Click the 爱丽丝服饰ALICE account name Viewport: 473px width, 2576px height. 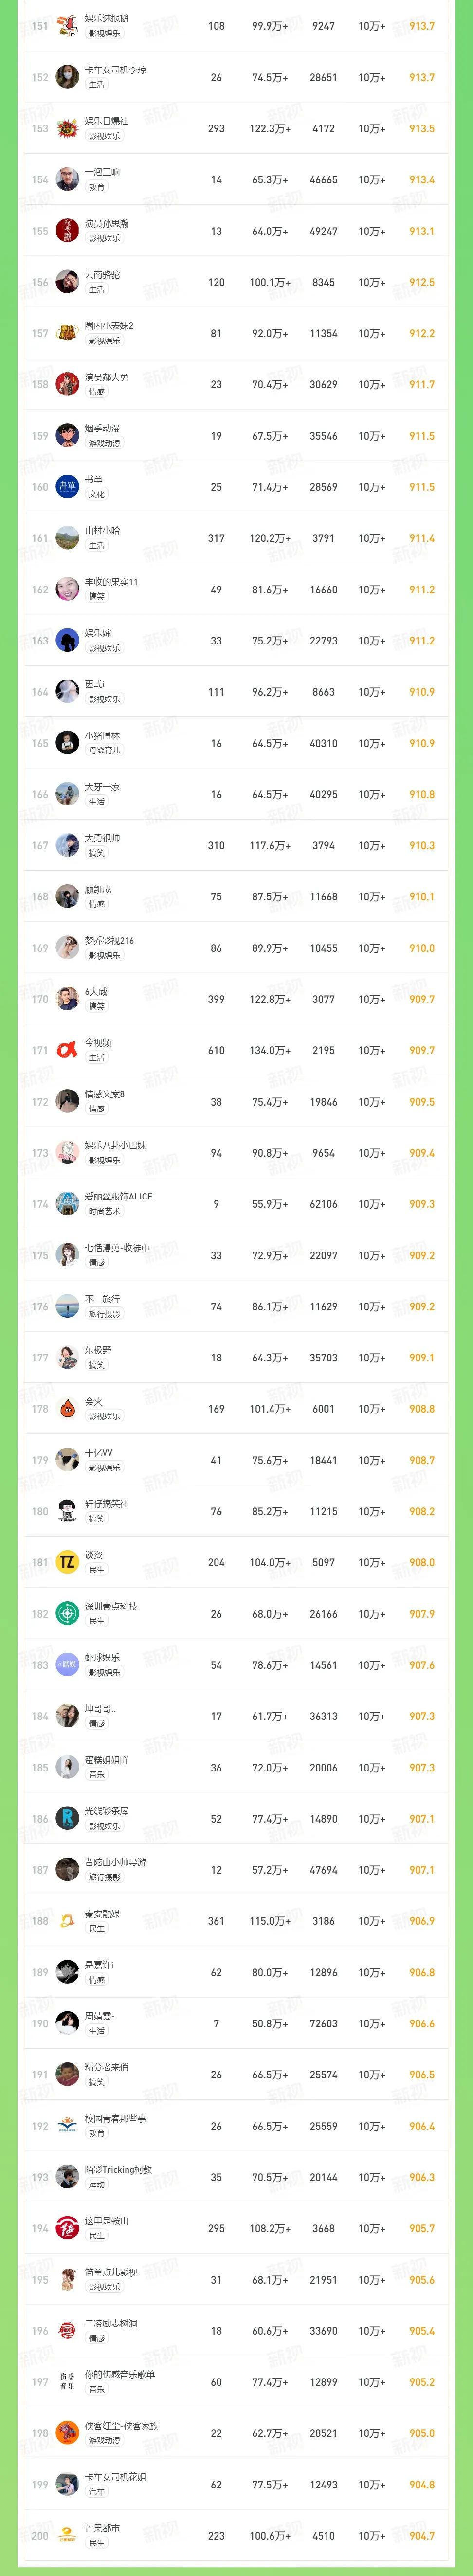pyautogui.click(x=118, y=1196)
